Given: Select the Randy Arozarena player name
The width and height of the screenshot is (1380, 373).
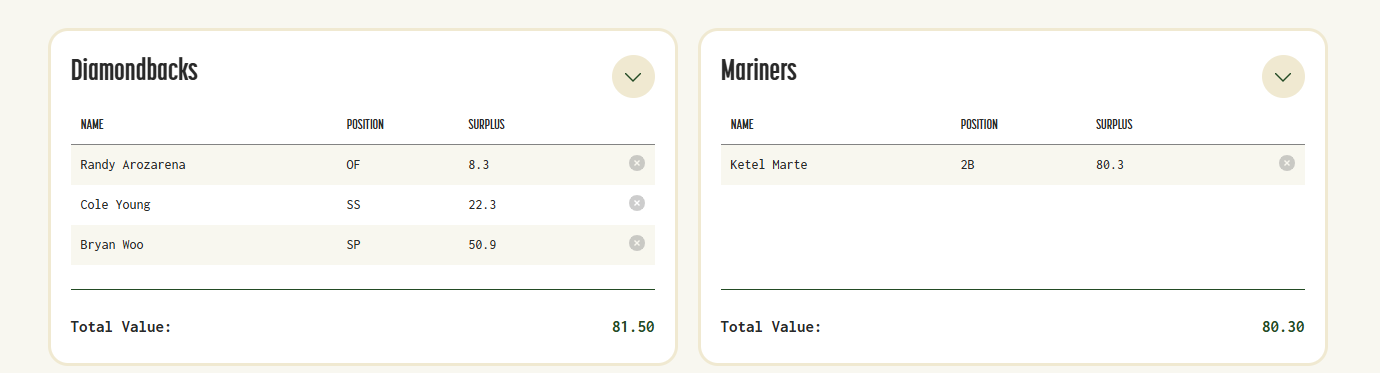Looking at the screenshot, I should point(133,165).
